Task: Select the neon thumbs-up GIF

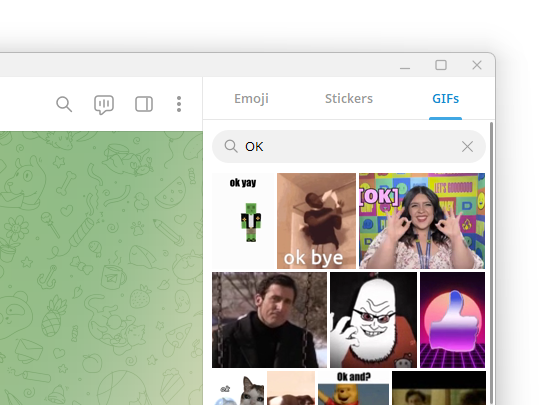Action: pyautogui.click(x=453, y=320)
